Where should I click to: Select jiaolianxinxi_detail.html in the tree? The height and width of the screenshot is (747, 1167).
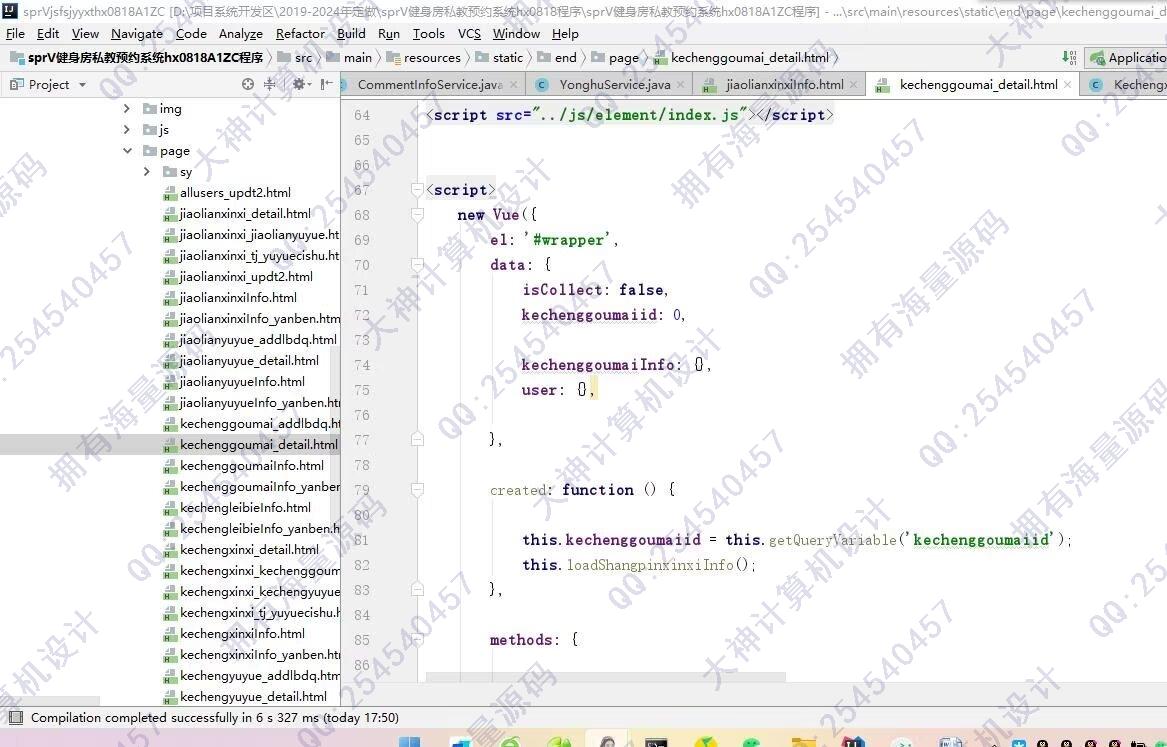click(245, 214)
